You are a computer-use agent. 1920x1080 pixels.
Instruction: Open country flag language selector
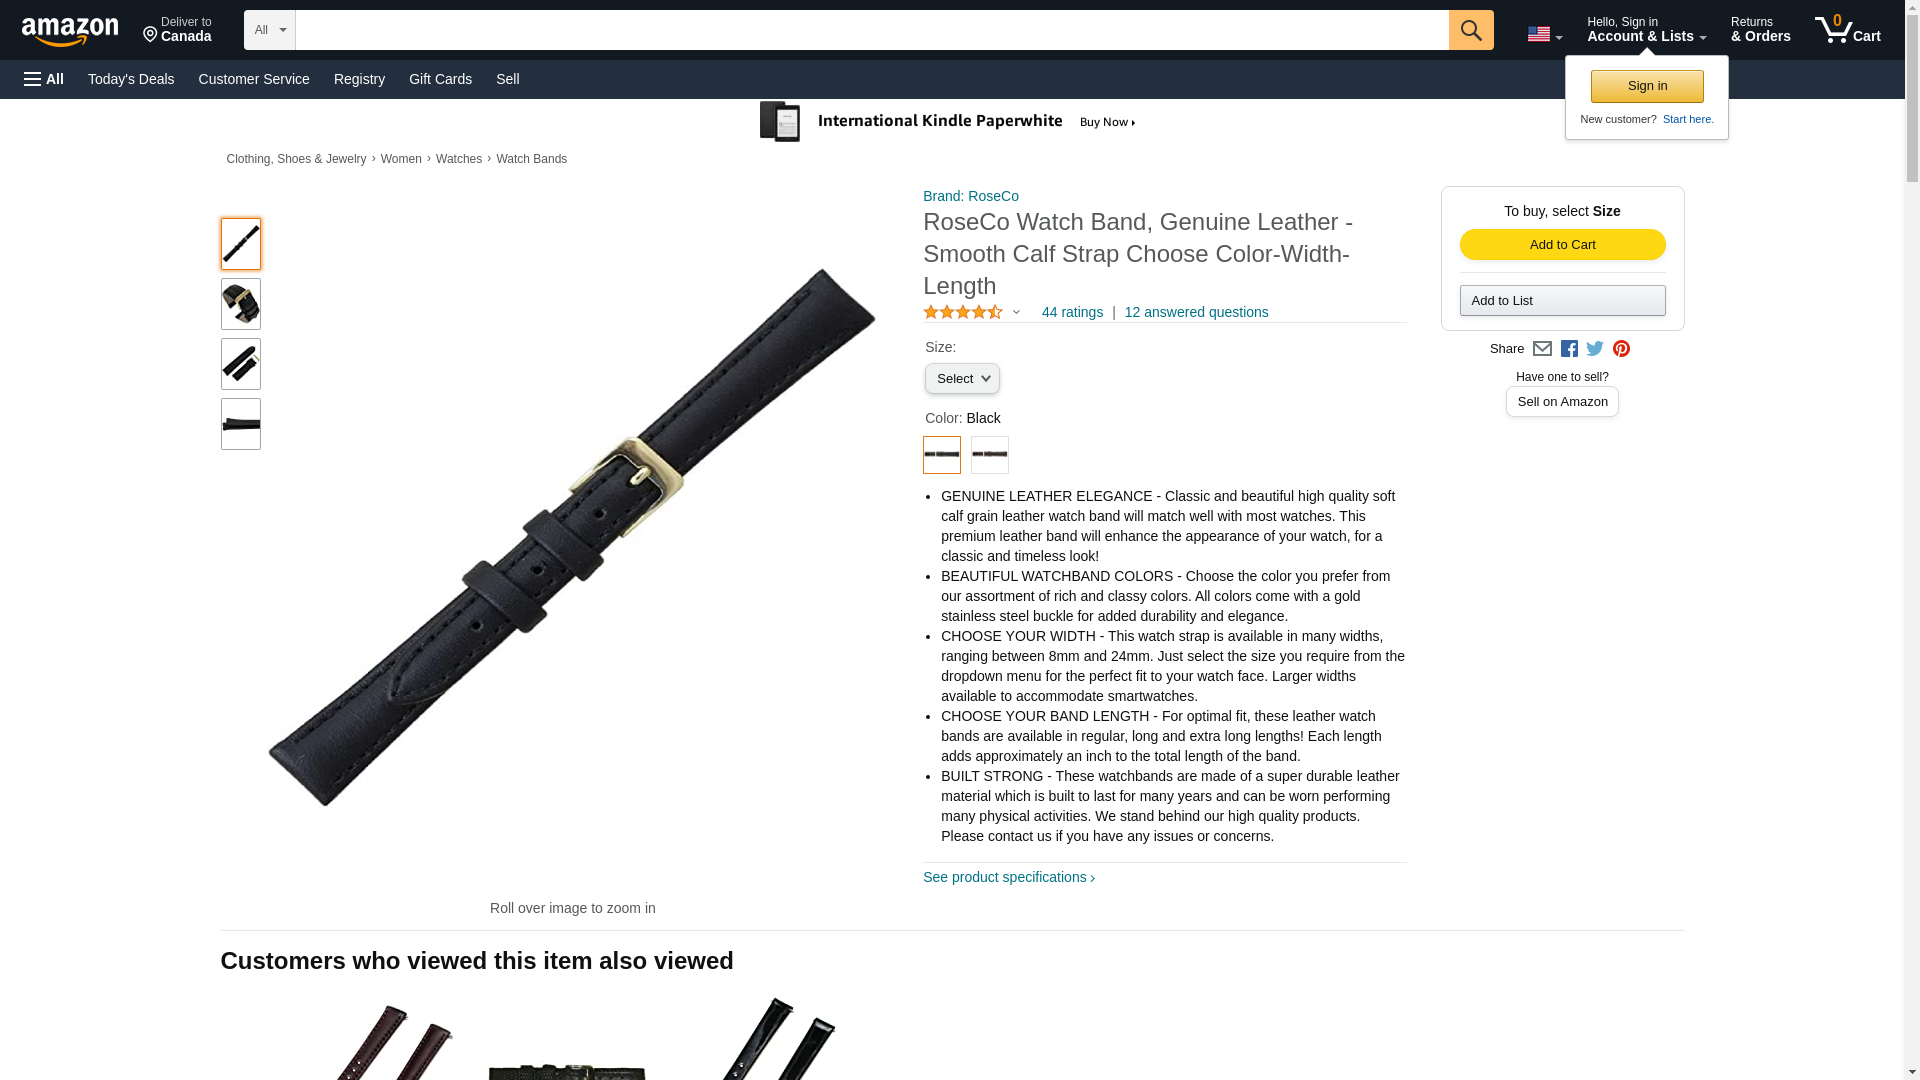click(1544, 34)
